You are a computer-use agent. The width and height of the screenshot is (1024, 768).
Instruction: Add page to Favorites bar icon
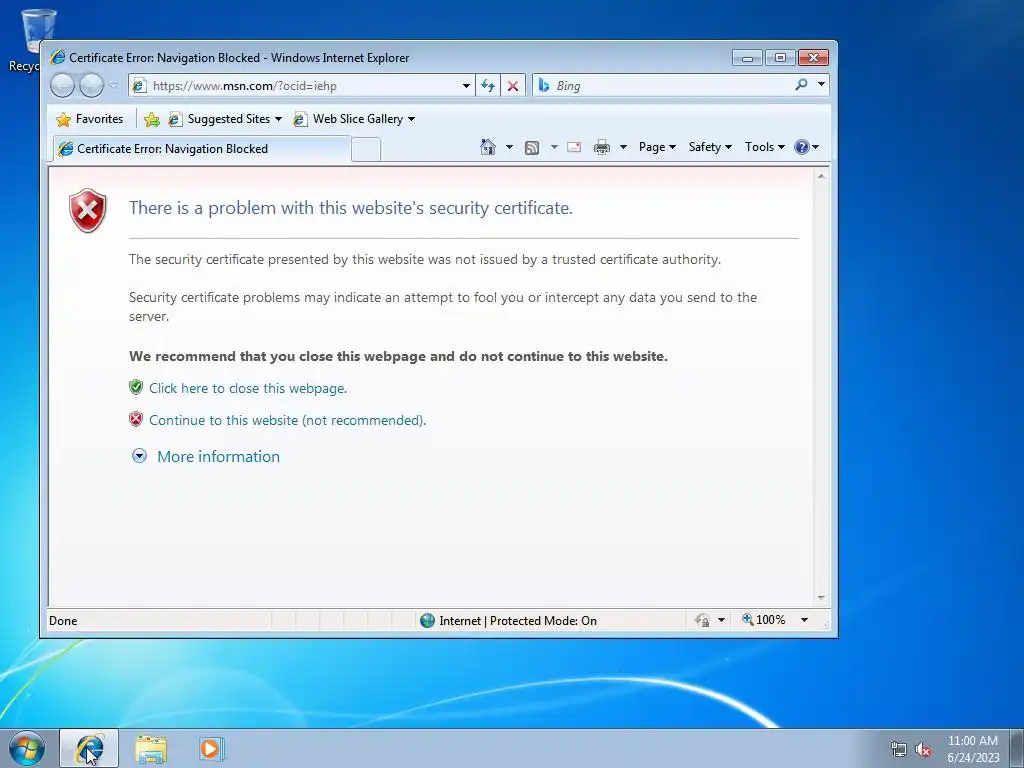pos(152,119)
